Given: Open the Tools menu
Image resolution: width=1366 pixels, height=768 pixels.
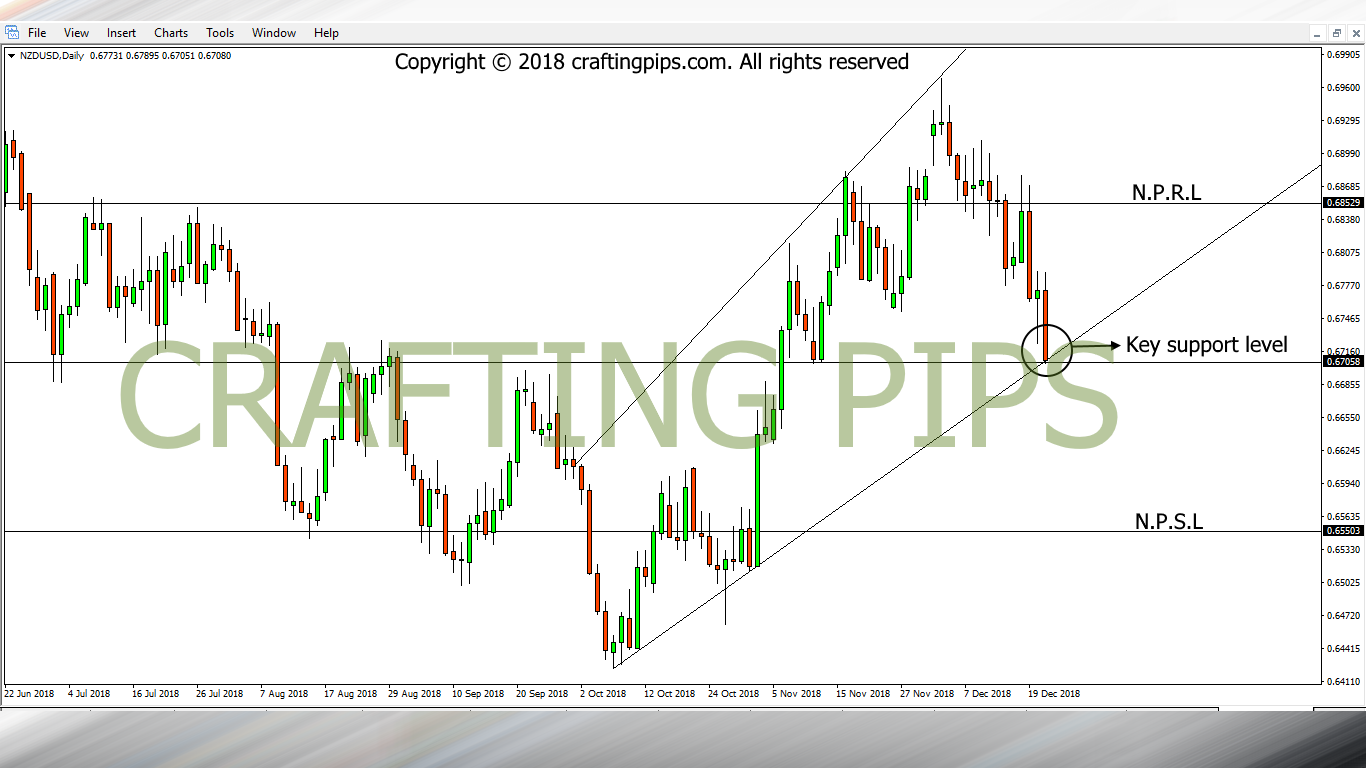Looking at the screenshot, I should [220, 33].
